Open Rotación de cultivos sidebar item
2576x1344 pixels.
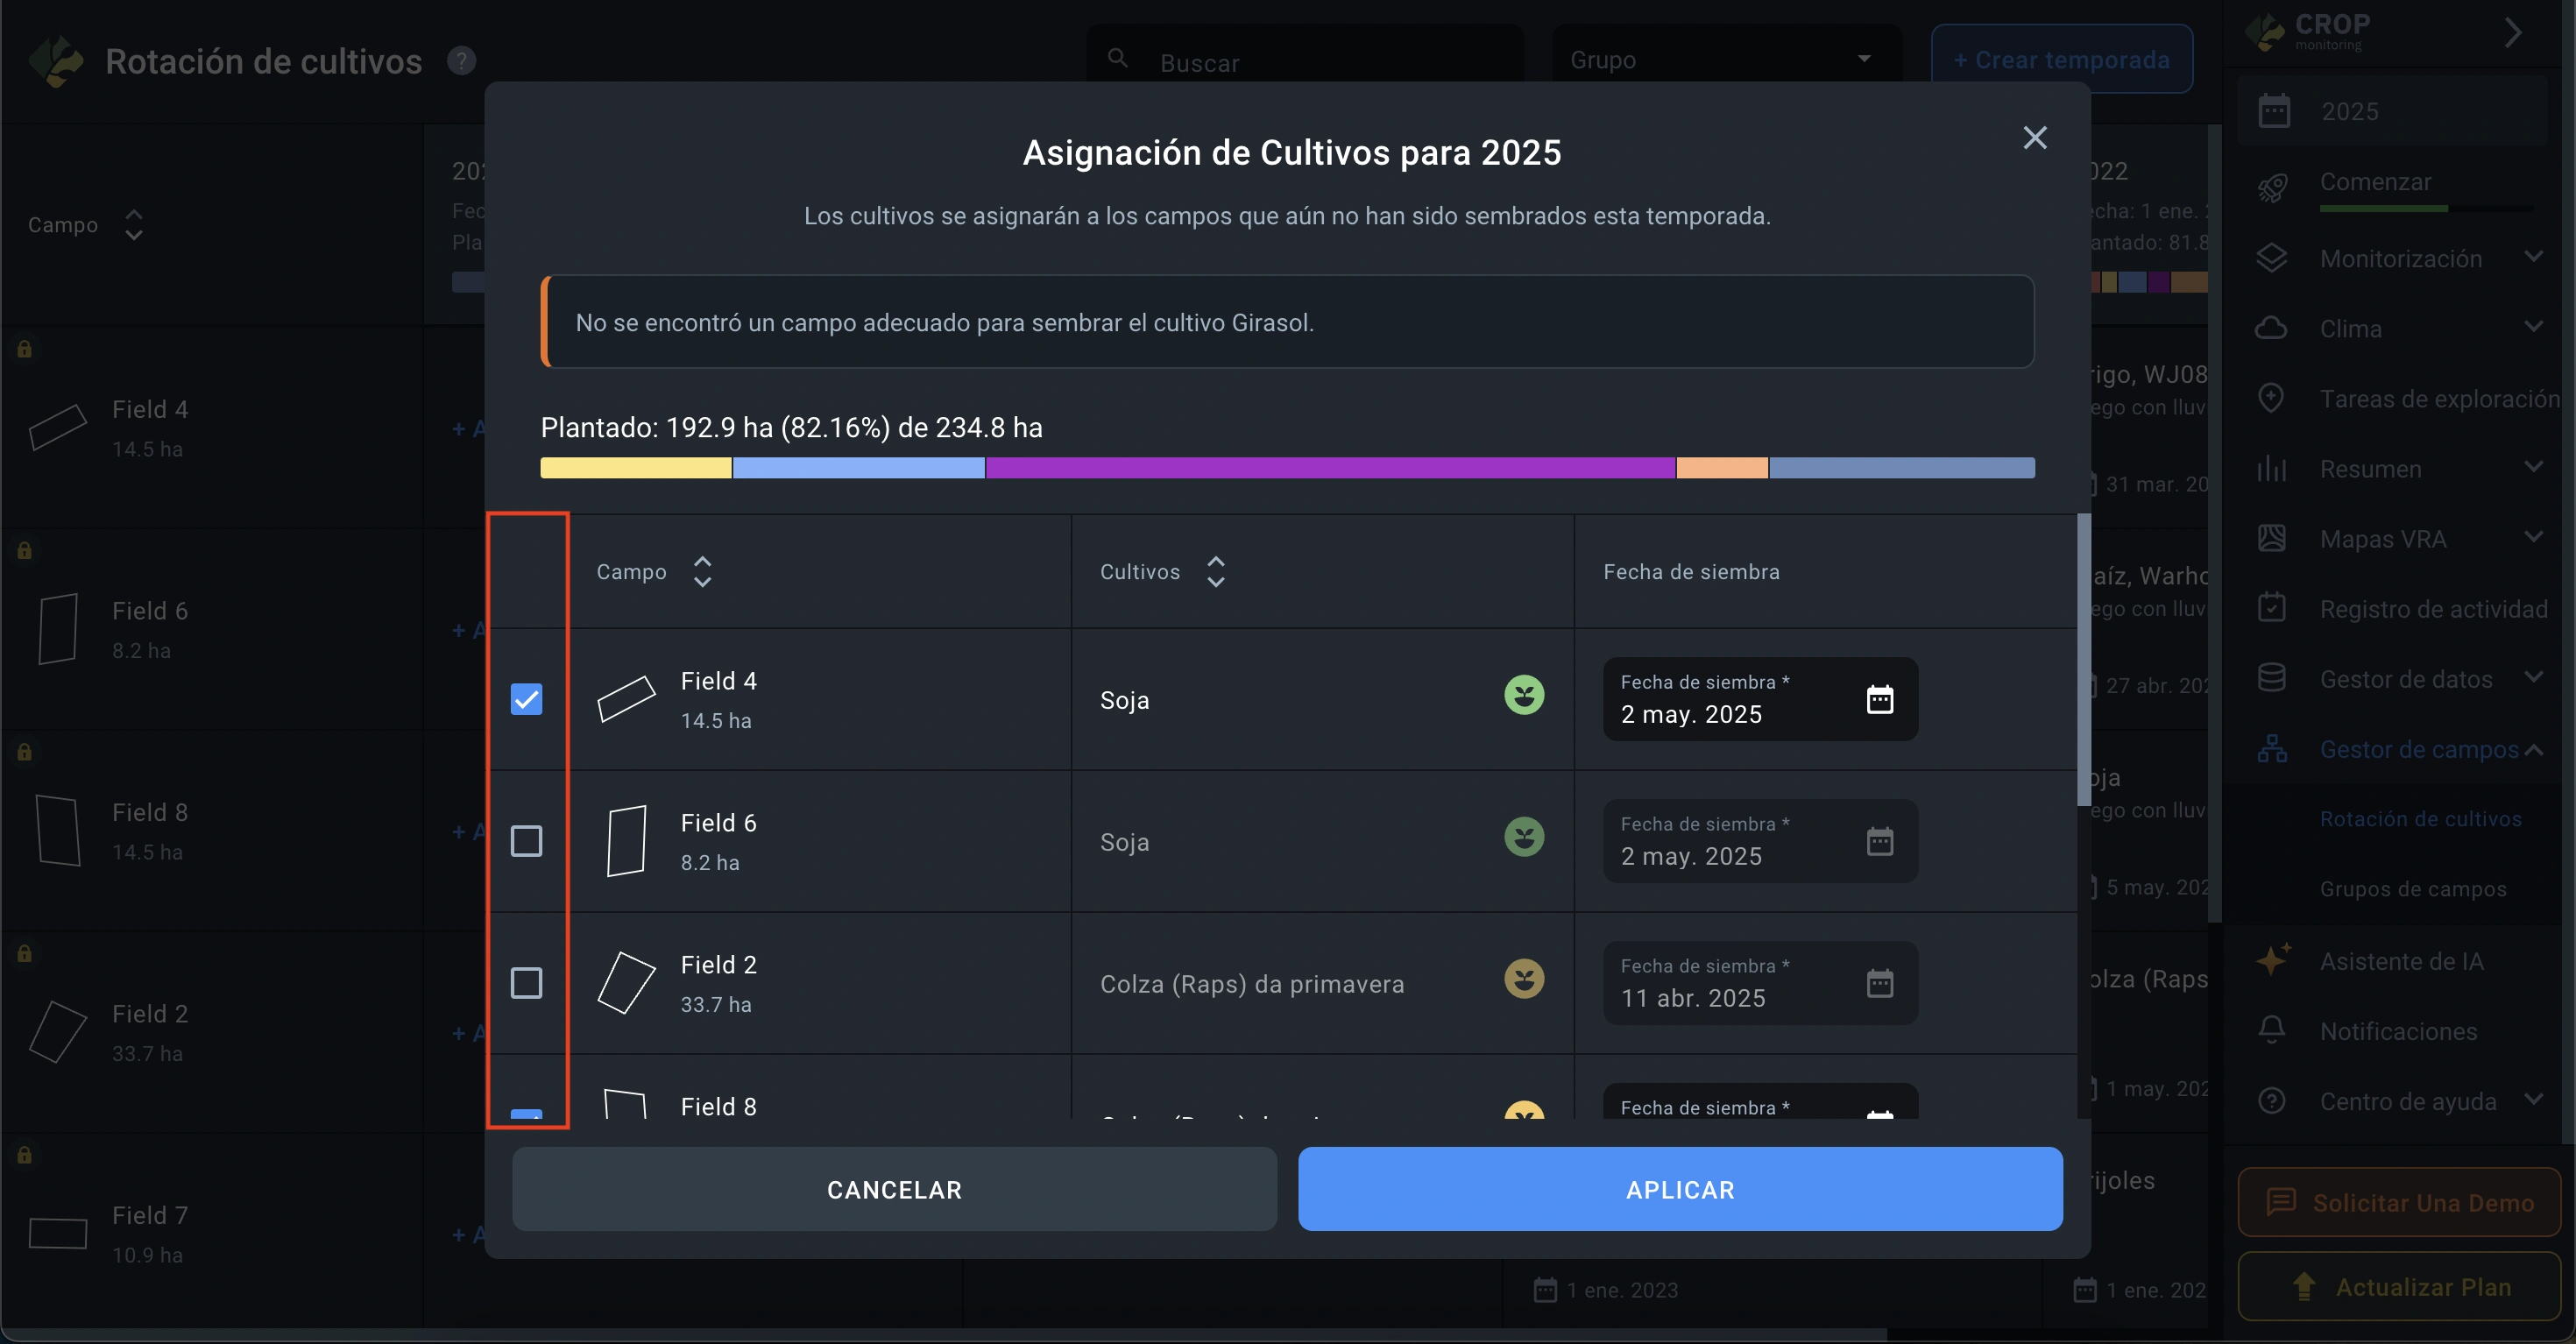(2419, 819)
